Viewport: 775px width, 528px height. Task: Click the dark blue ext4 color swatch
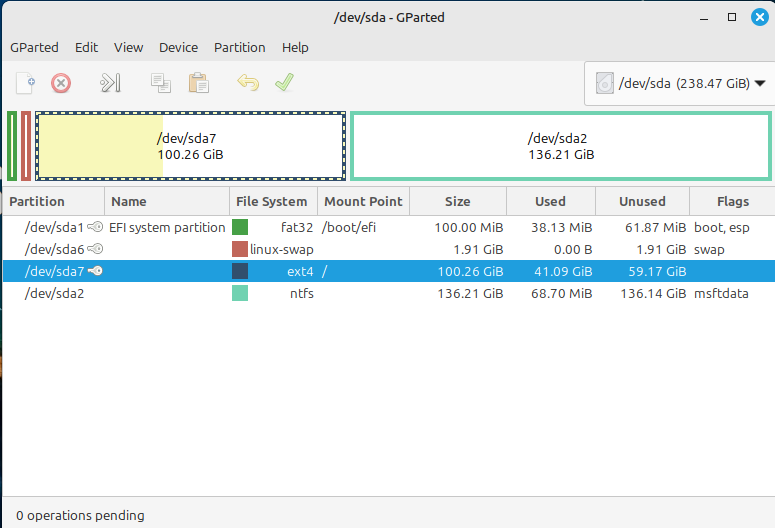240,271
